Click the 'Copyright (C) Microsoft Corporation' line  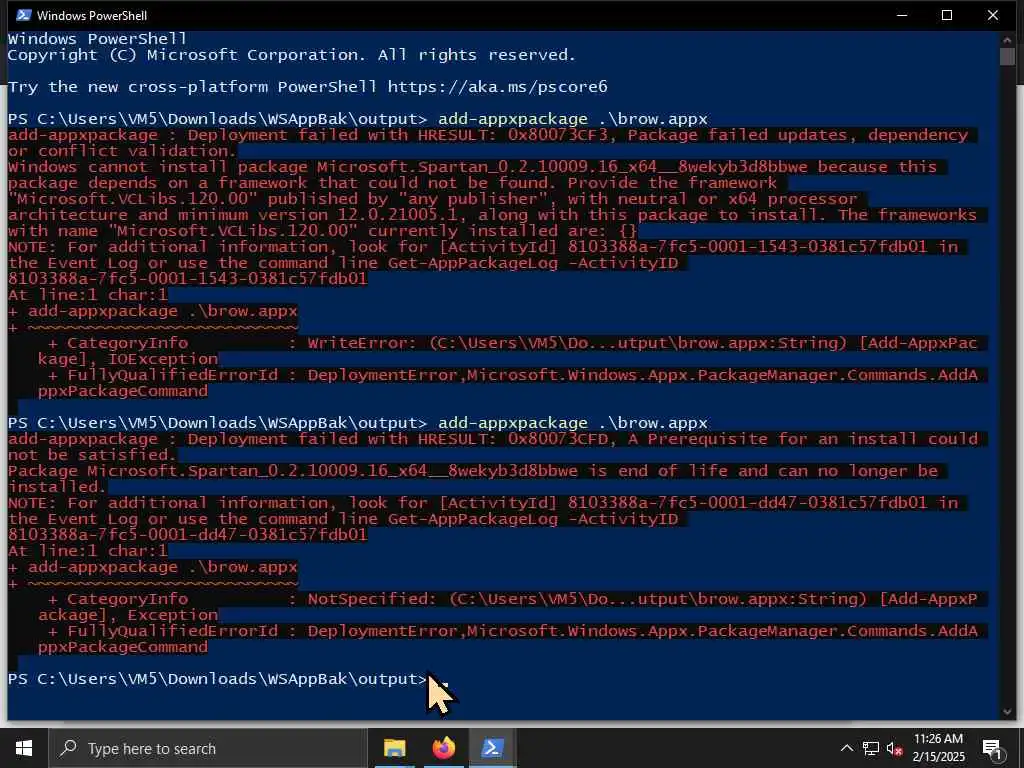[x=291, y=55]
